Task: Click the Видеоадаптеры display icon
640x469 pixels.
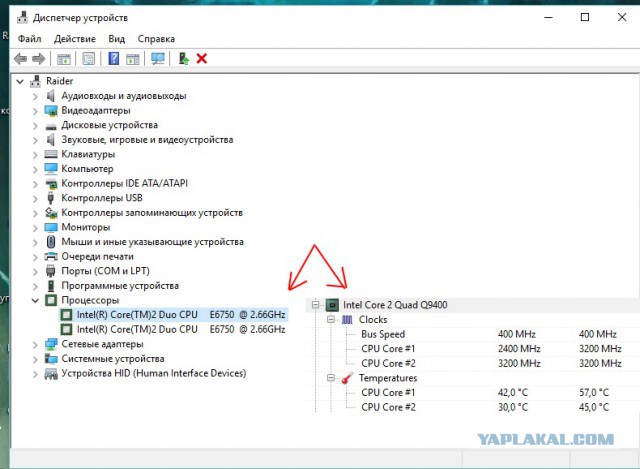Action: pyautogui.click(x=51, y=111)
